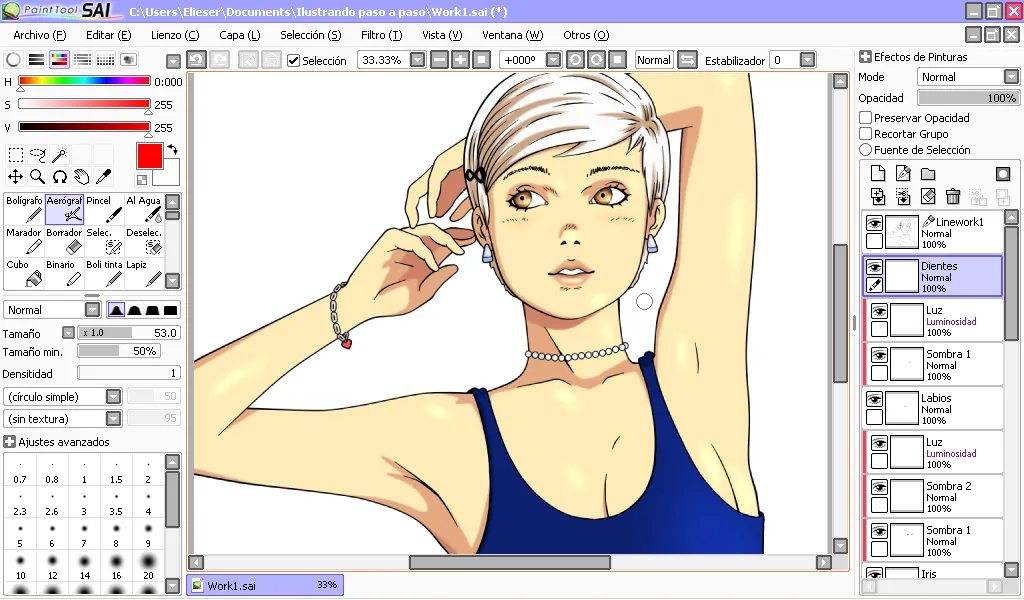Open the (sin textura) texture dropdown
Screen dimensions: 1024x600
click(x=114, y=418)
